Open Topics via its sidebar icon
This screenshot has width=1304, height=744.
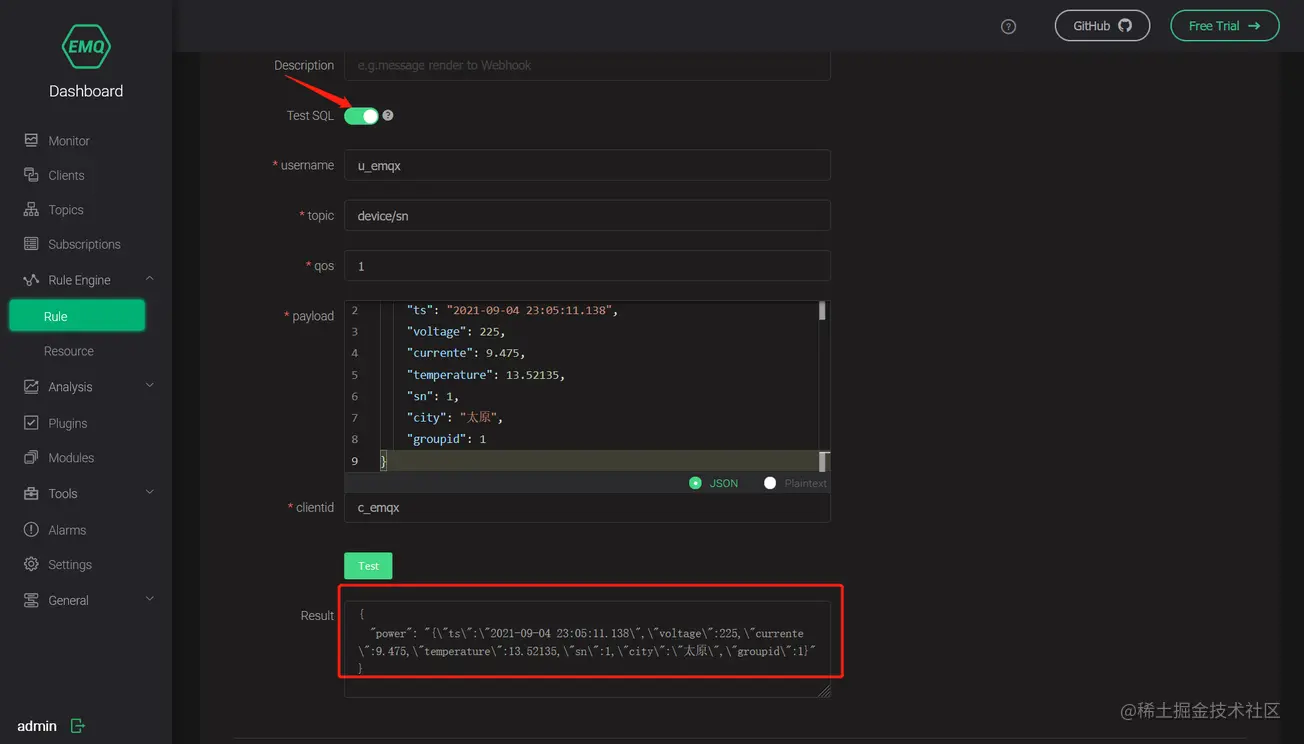coord(31,210)
